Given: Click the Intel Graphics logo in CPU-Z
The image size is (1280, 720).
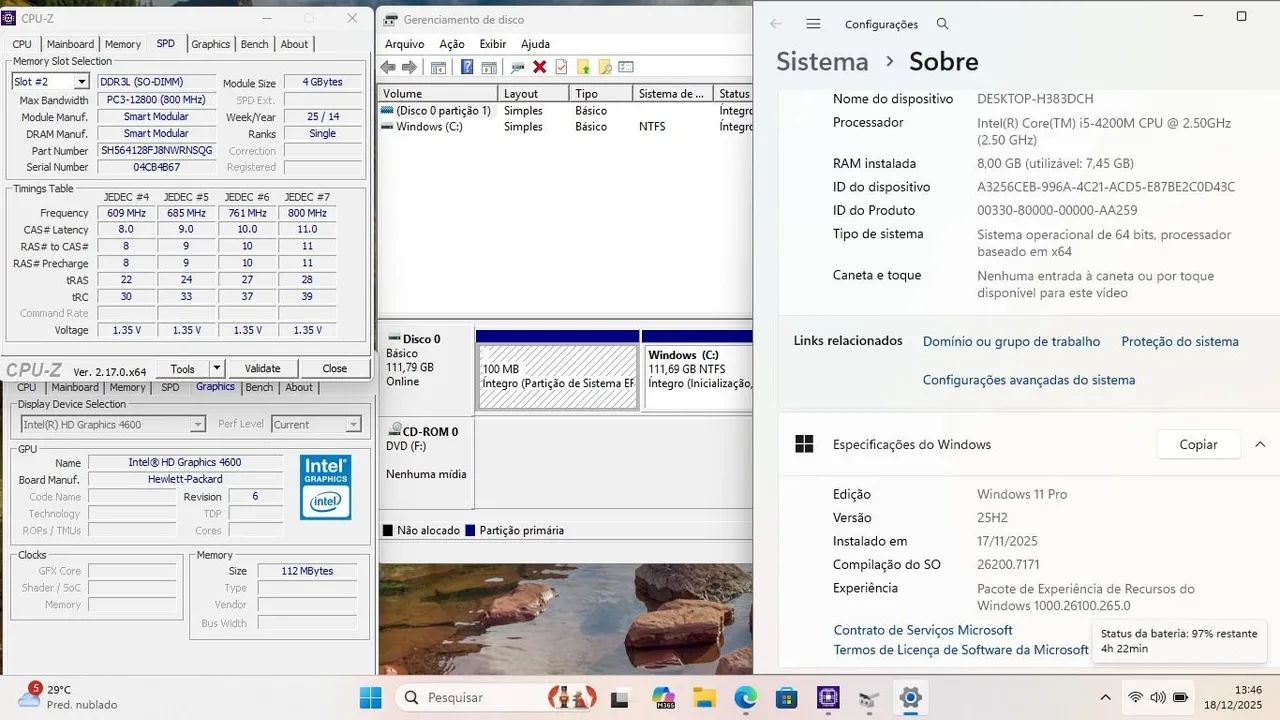Looking at the screenshot, I should point(325,487).
